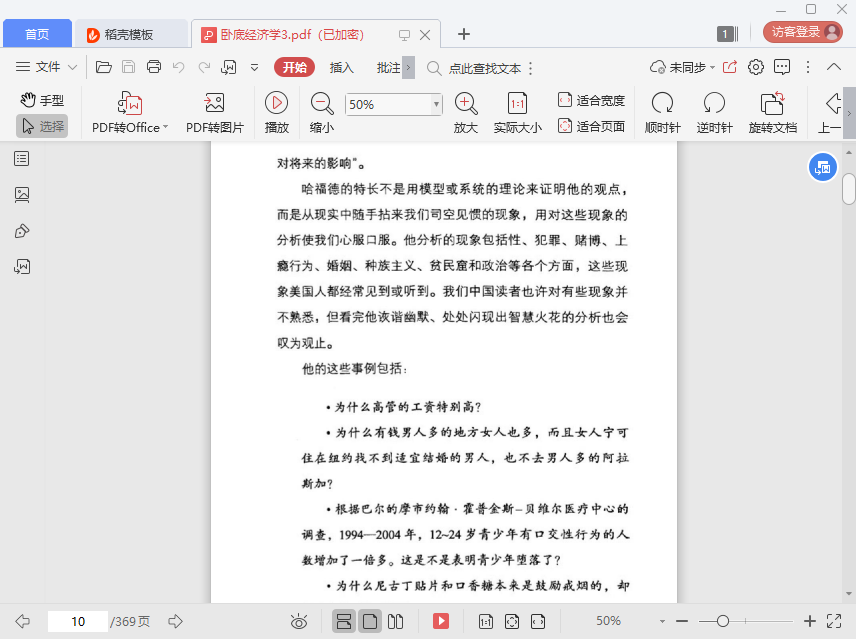Open the top-right vertical dots menu

(x=808, y=67)
